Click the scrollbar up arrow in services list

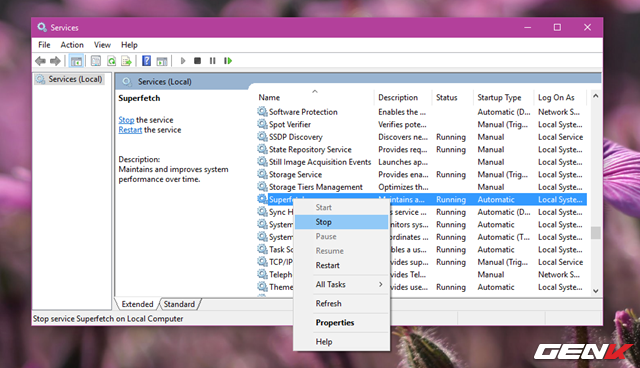tap(596, 96)
